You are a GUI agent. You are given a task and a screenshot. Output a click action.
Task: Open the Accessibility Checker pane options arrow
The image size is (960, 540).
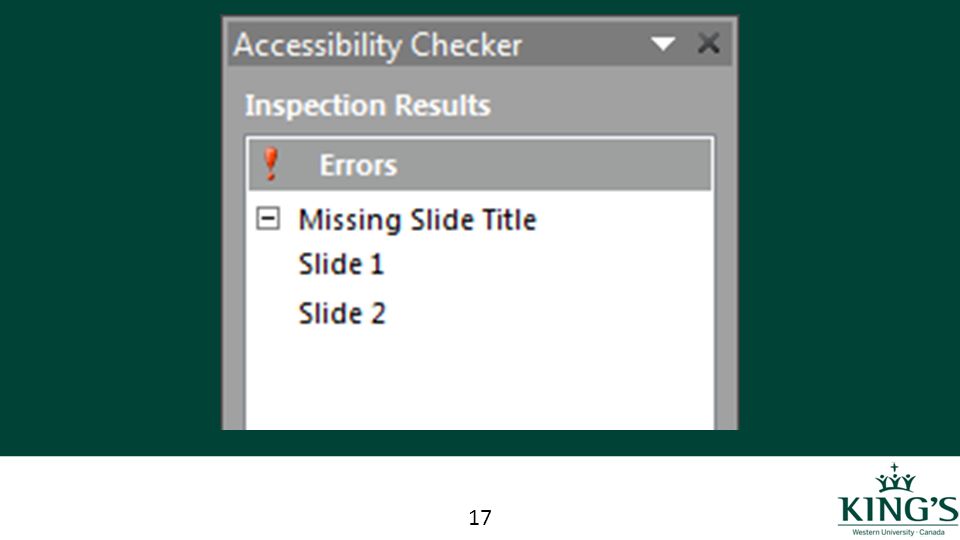coord(662,44)
